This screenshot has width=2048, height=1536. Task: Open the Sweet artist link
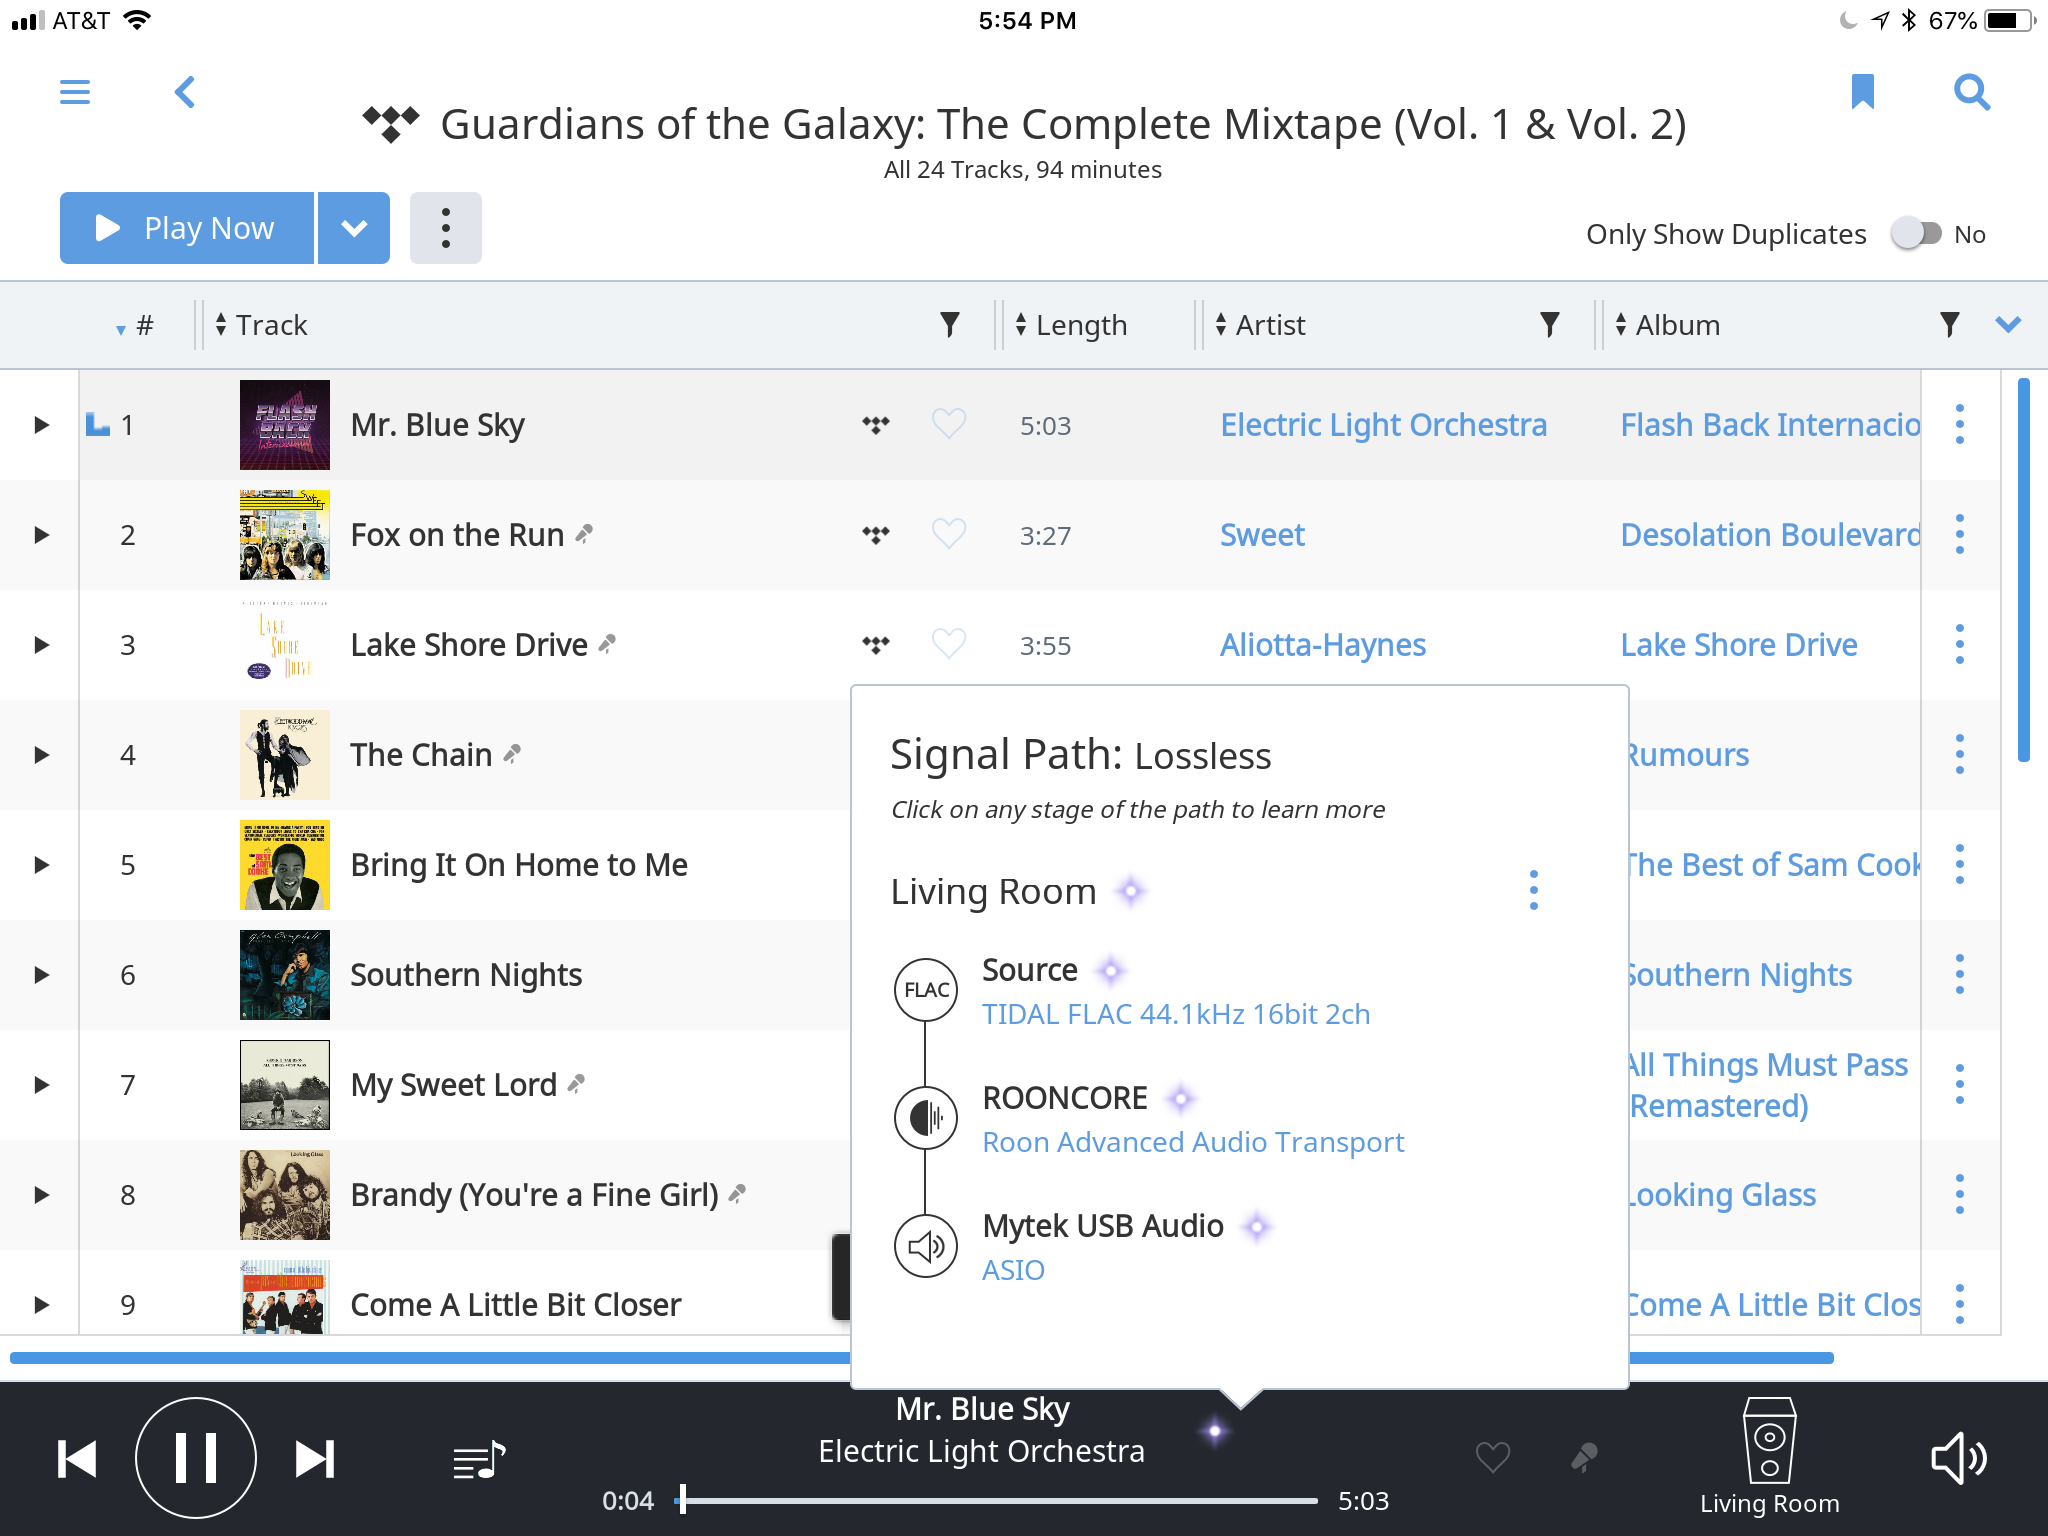click(1262, 535)
